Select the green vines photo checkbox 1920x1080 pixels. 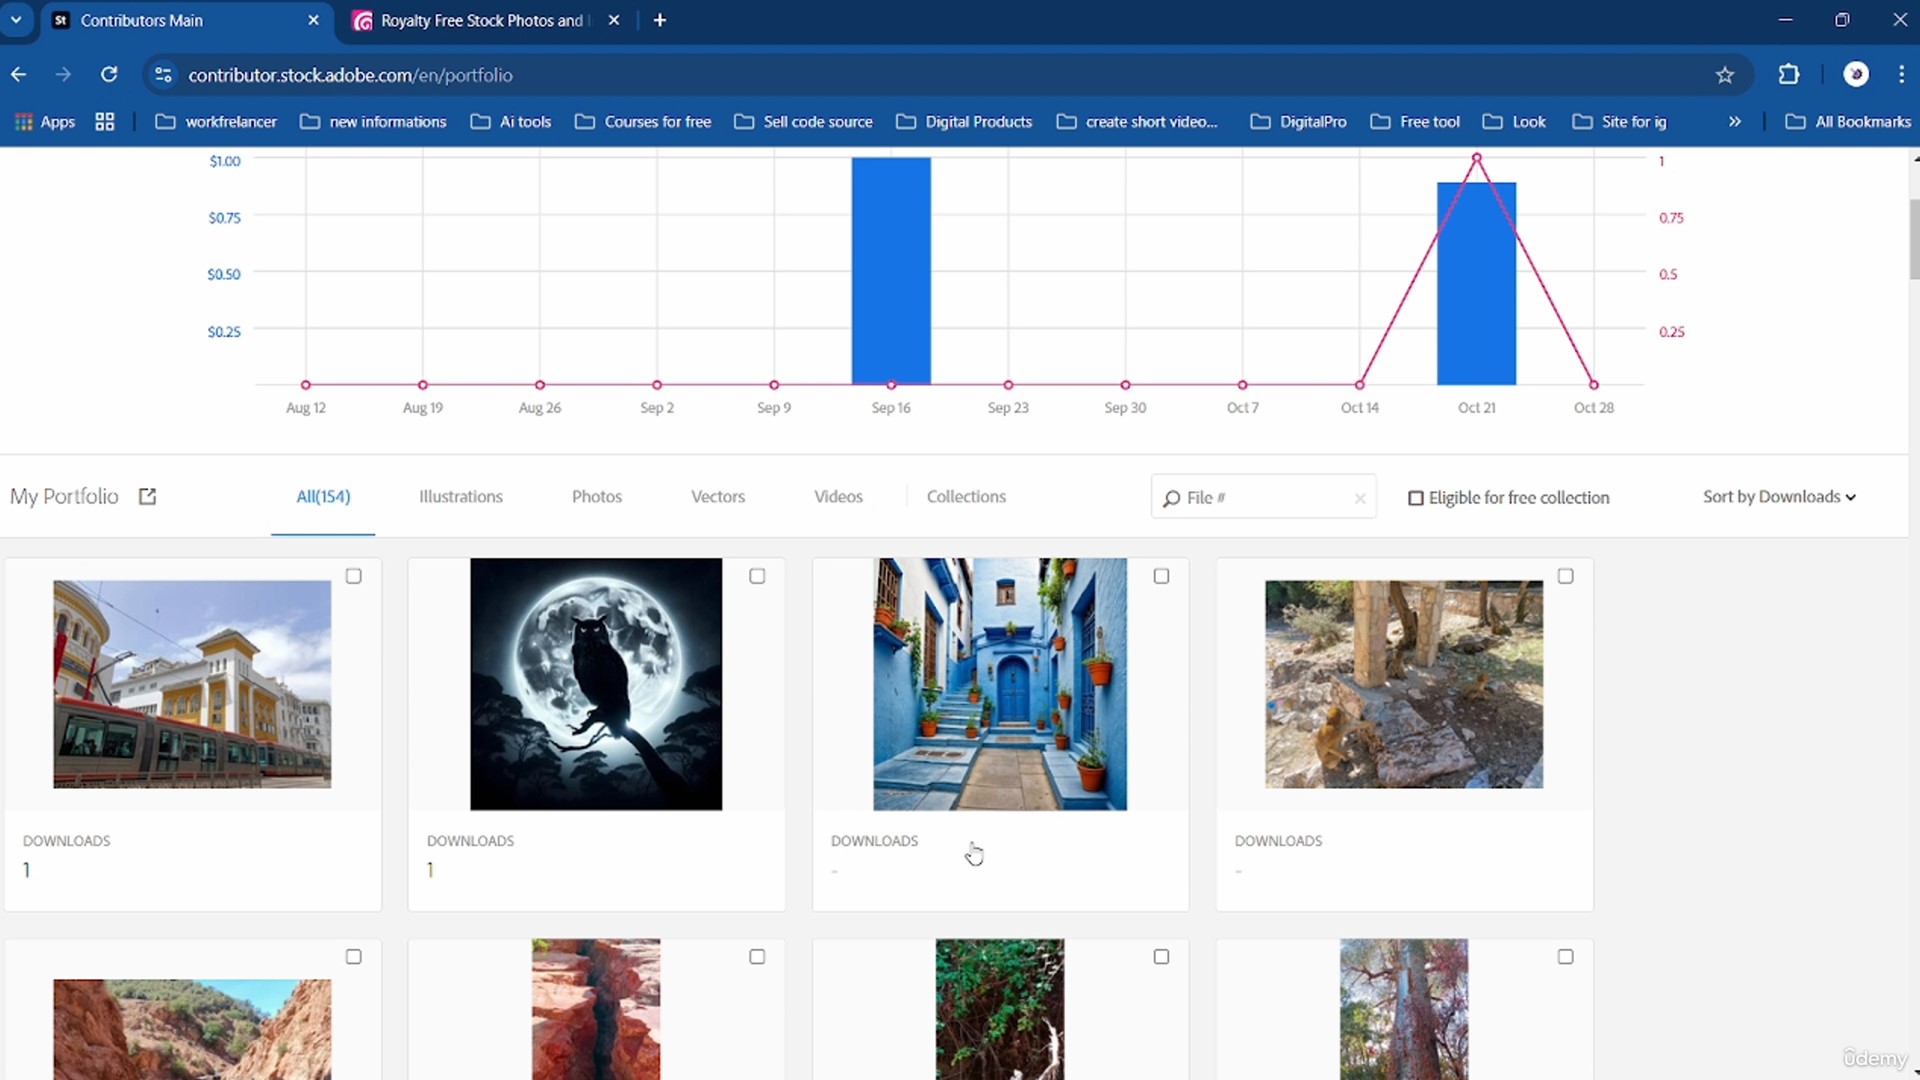(x=1161, y=957)
